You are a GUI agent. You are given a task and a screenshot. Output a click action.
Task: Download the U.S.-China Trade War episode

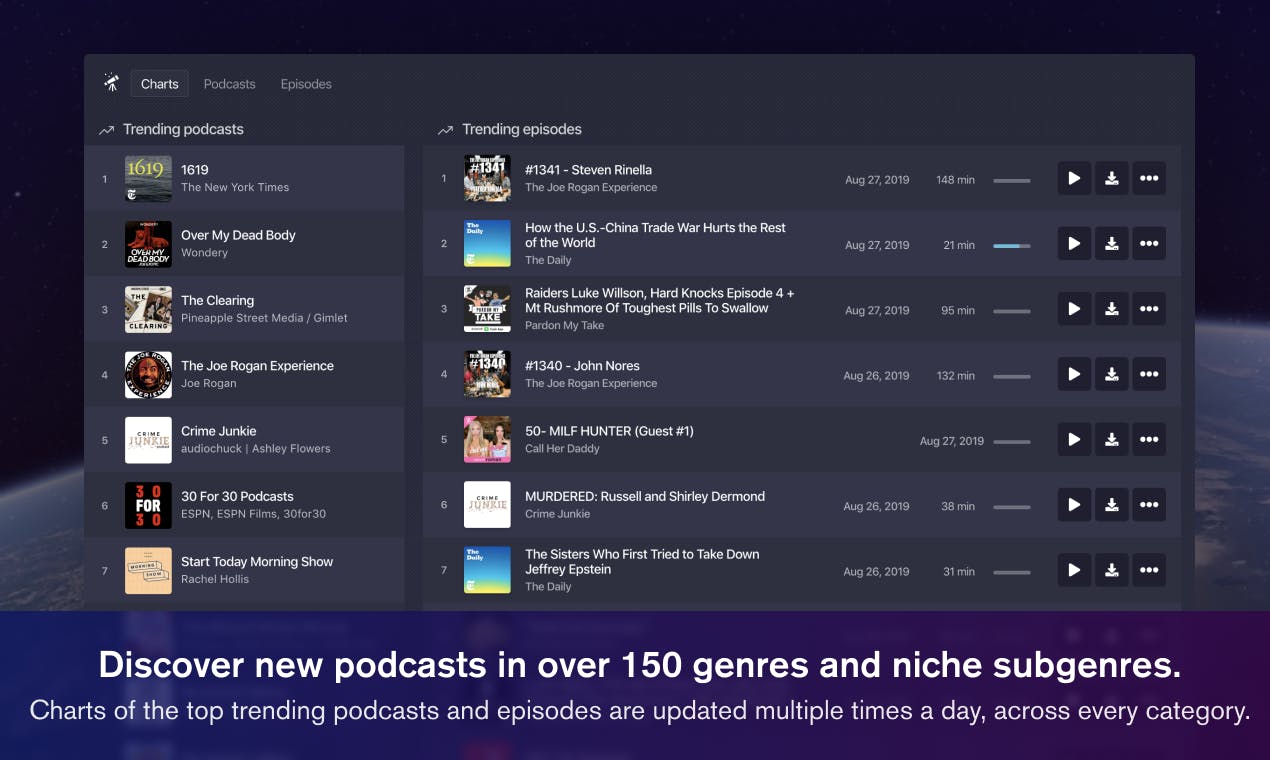1111,243
